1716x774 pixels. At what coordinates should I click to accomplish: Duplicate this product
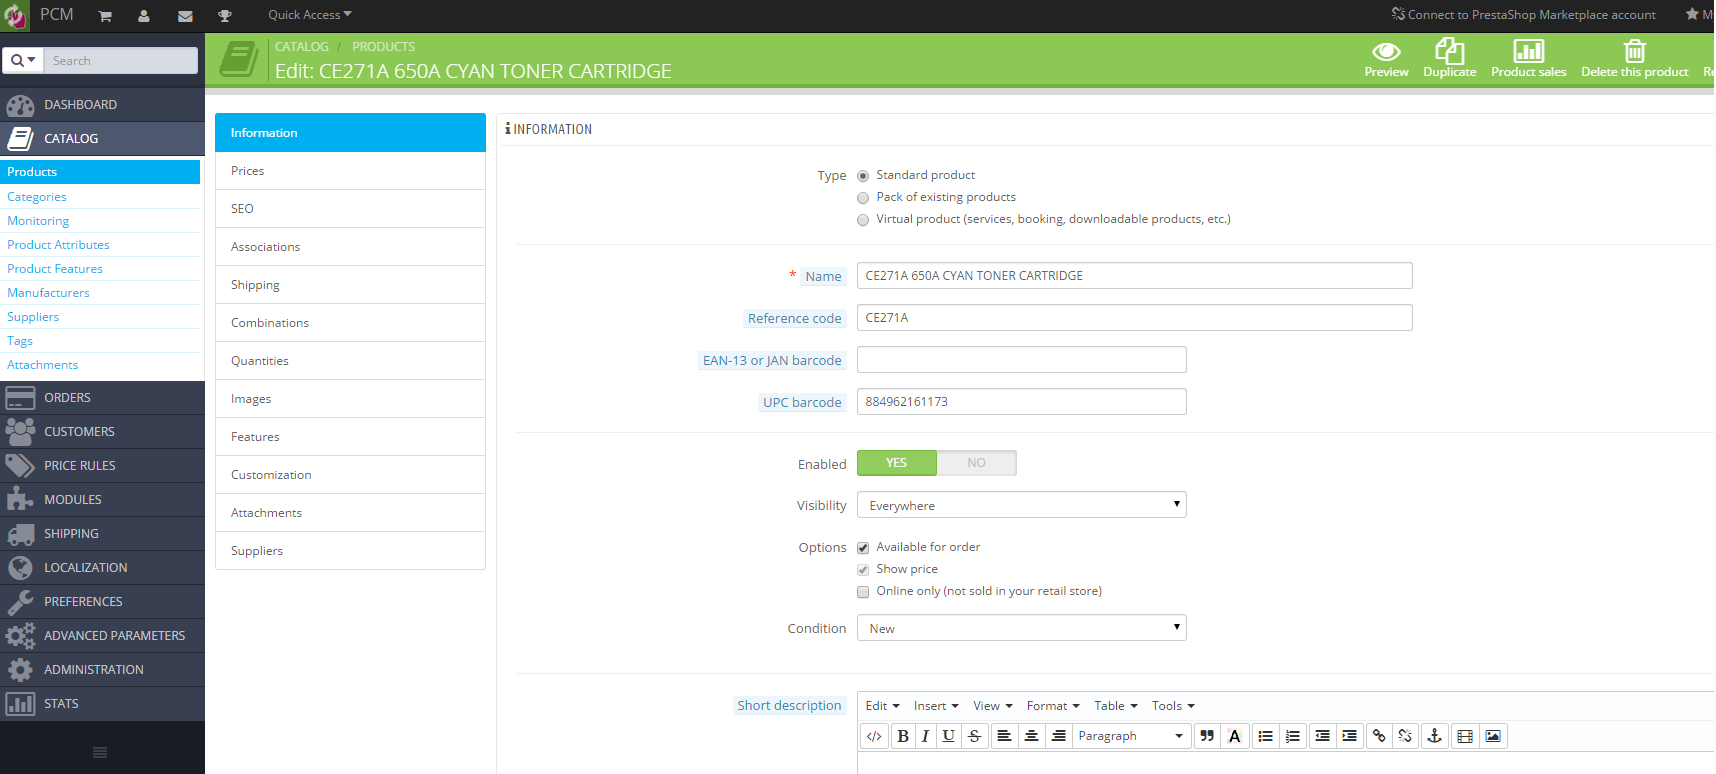point(1449,59)
